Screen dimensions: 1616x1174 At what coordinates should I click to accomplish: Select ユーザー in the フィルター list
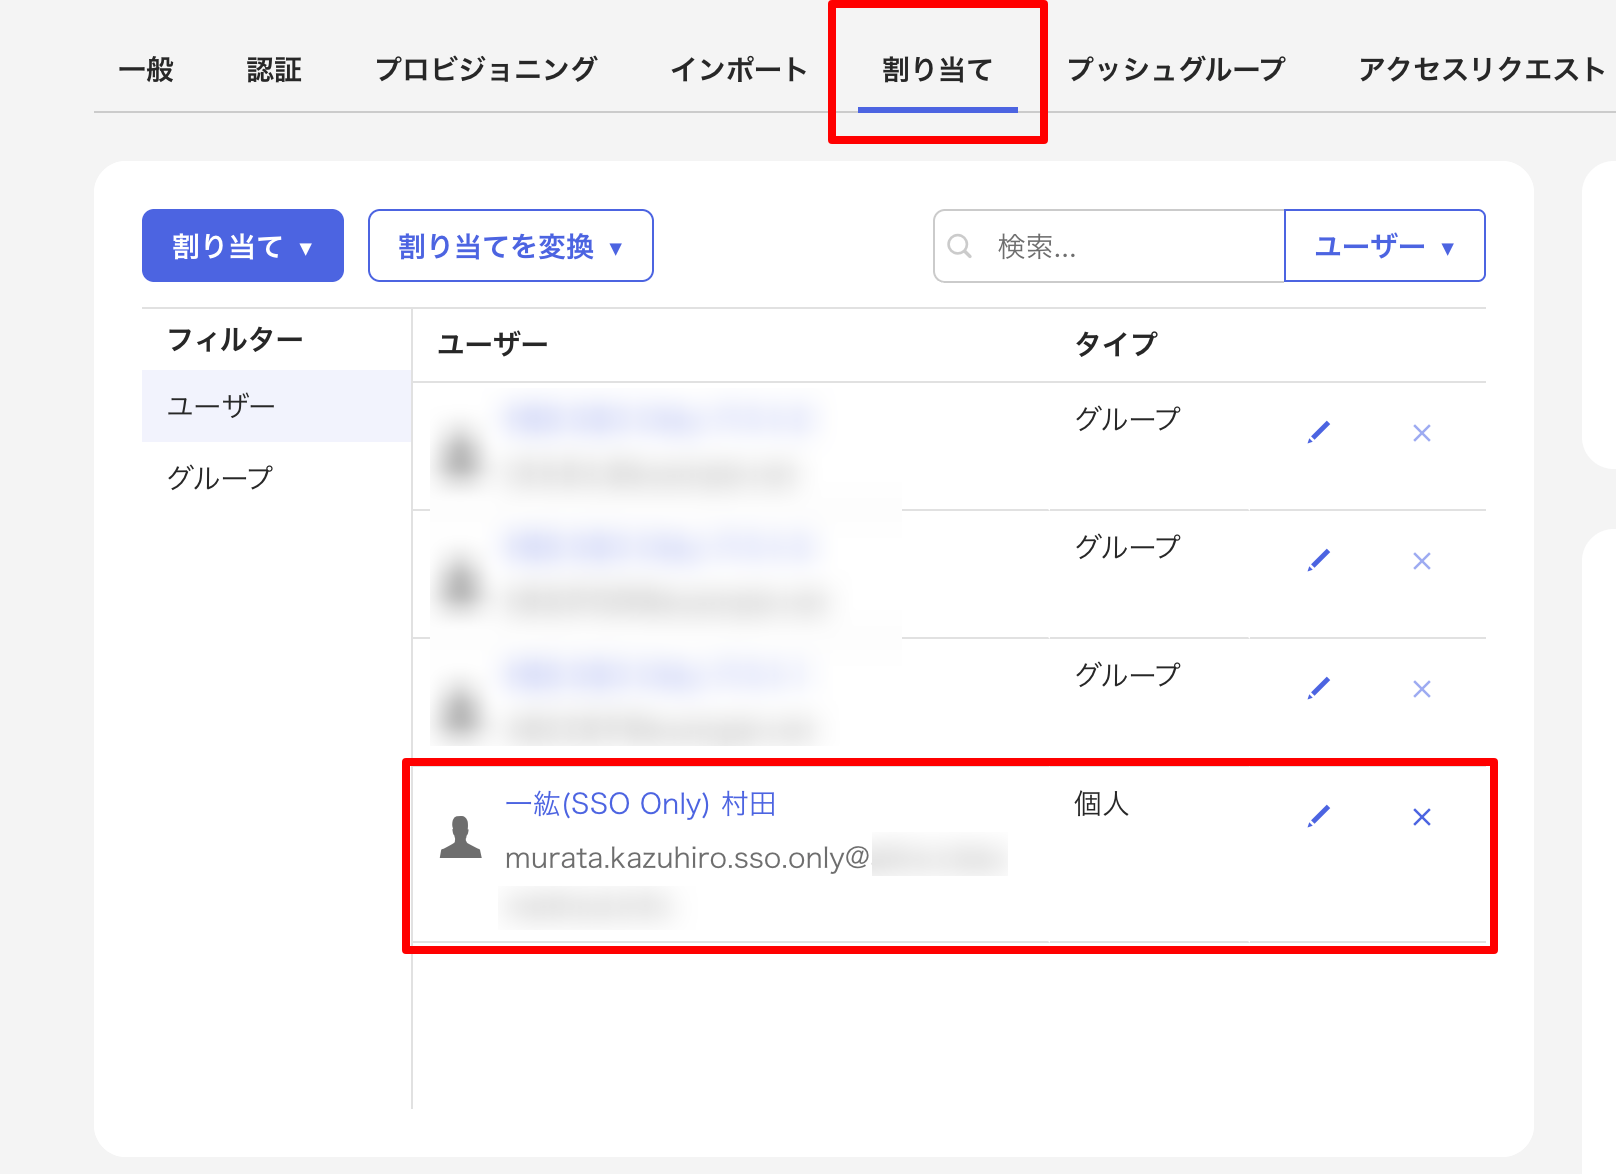220,406
